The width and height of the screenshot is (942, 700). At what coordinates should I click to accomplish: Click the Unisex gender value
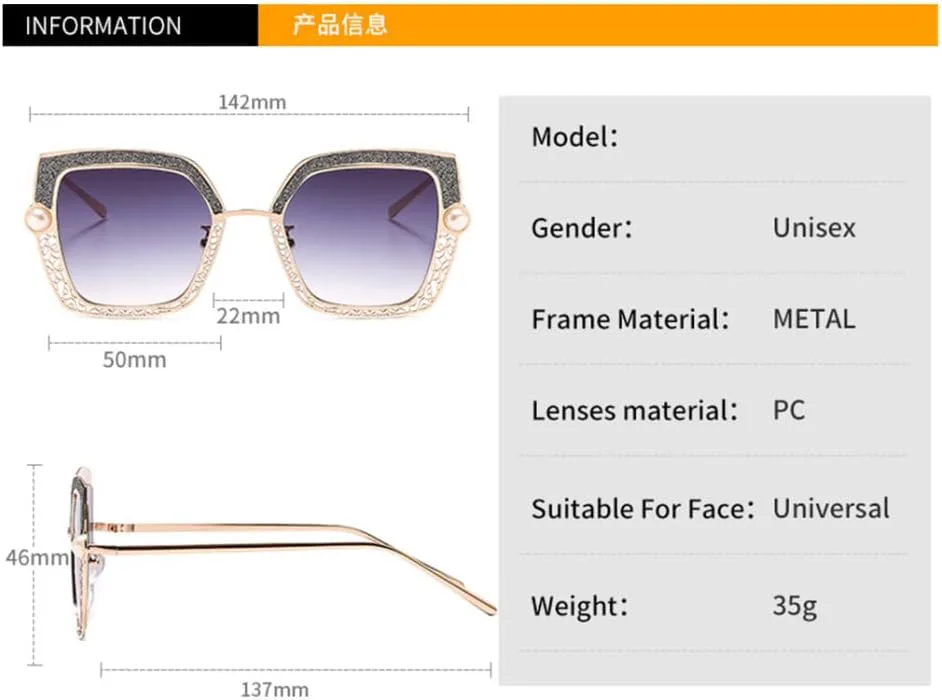click(814, 228)
